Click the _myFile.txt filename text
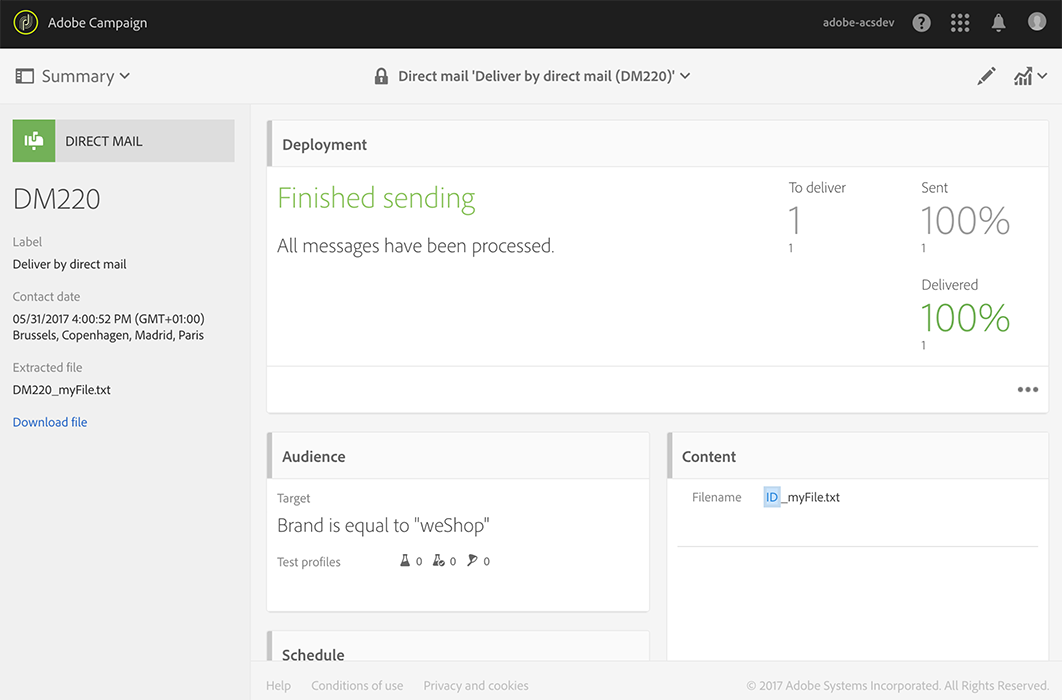Screen dimensions: 1062x700 (810, 497)
